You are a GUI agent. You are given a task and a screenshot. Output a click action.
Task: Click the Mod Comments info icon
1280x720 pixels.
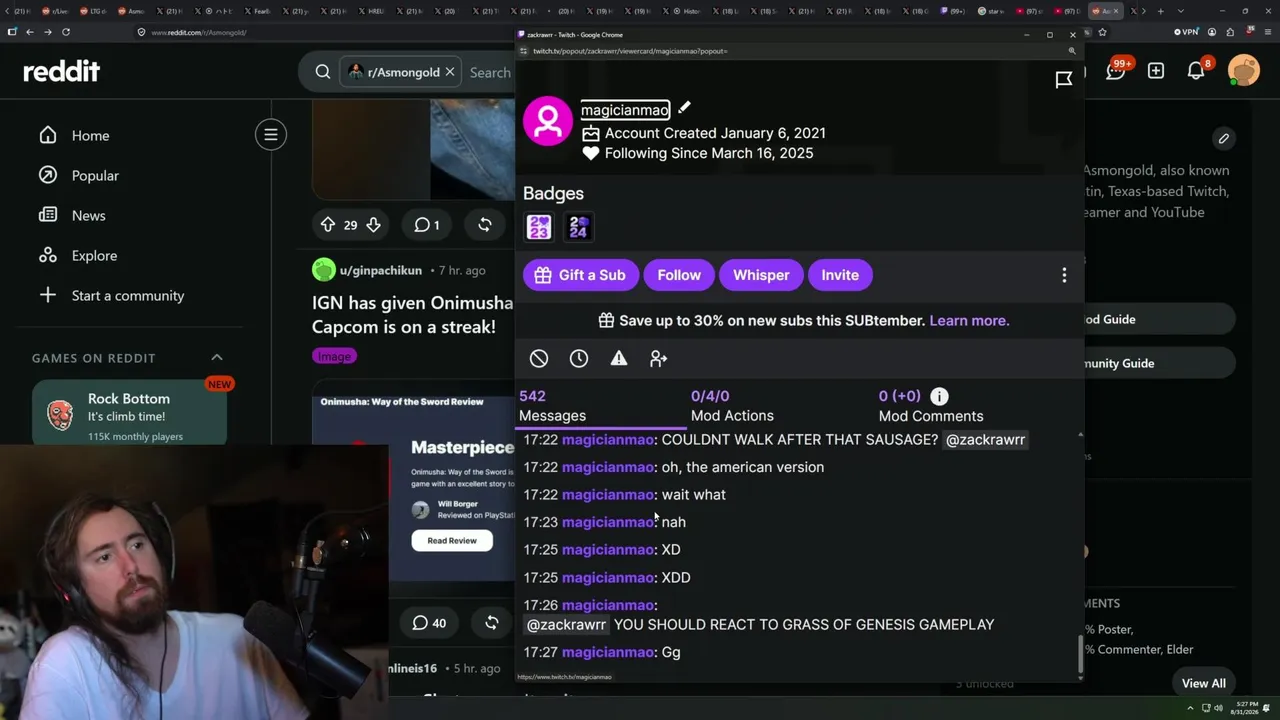939,396
